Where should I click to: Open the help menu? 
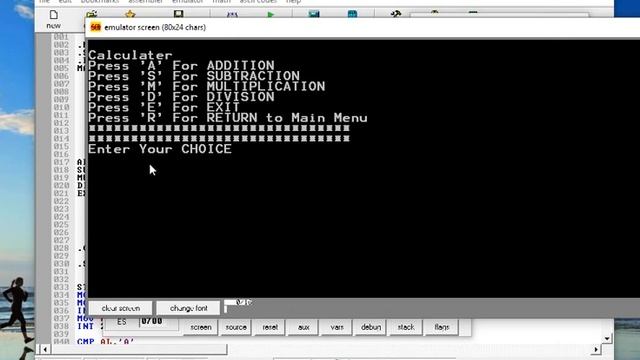click(x=293, y=2)
